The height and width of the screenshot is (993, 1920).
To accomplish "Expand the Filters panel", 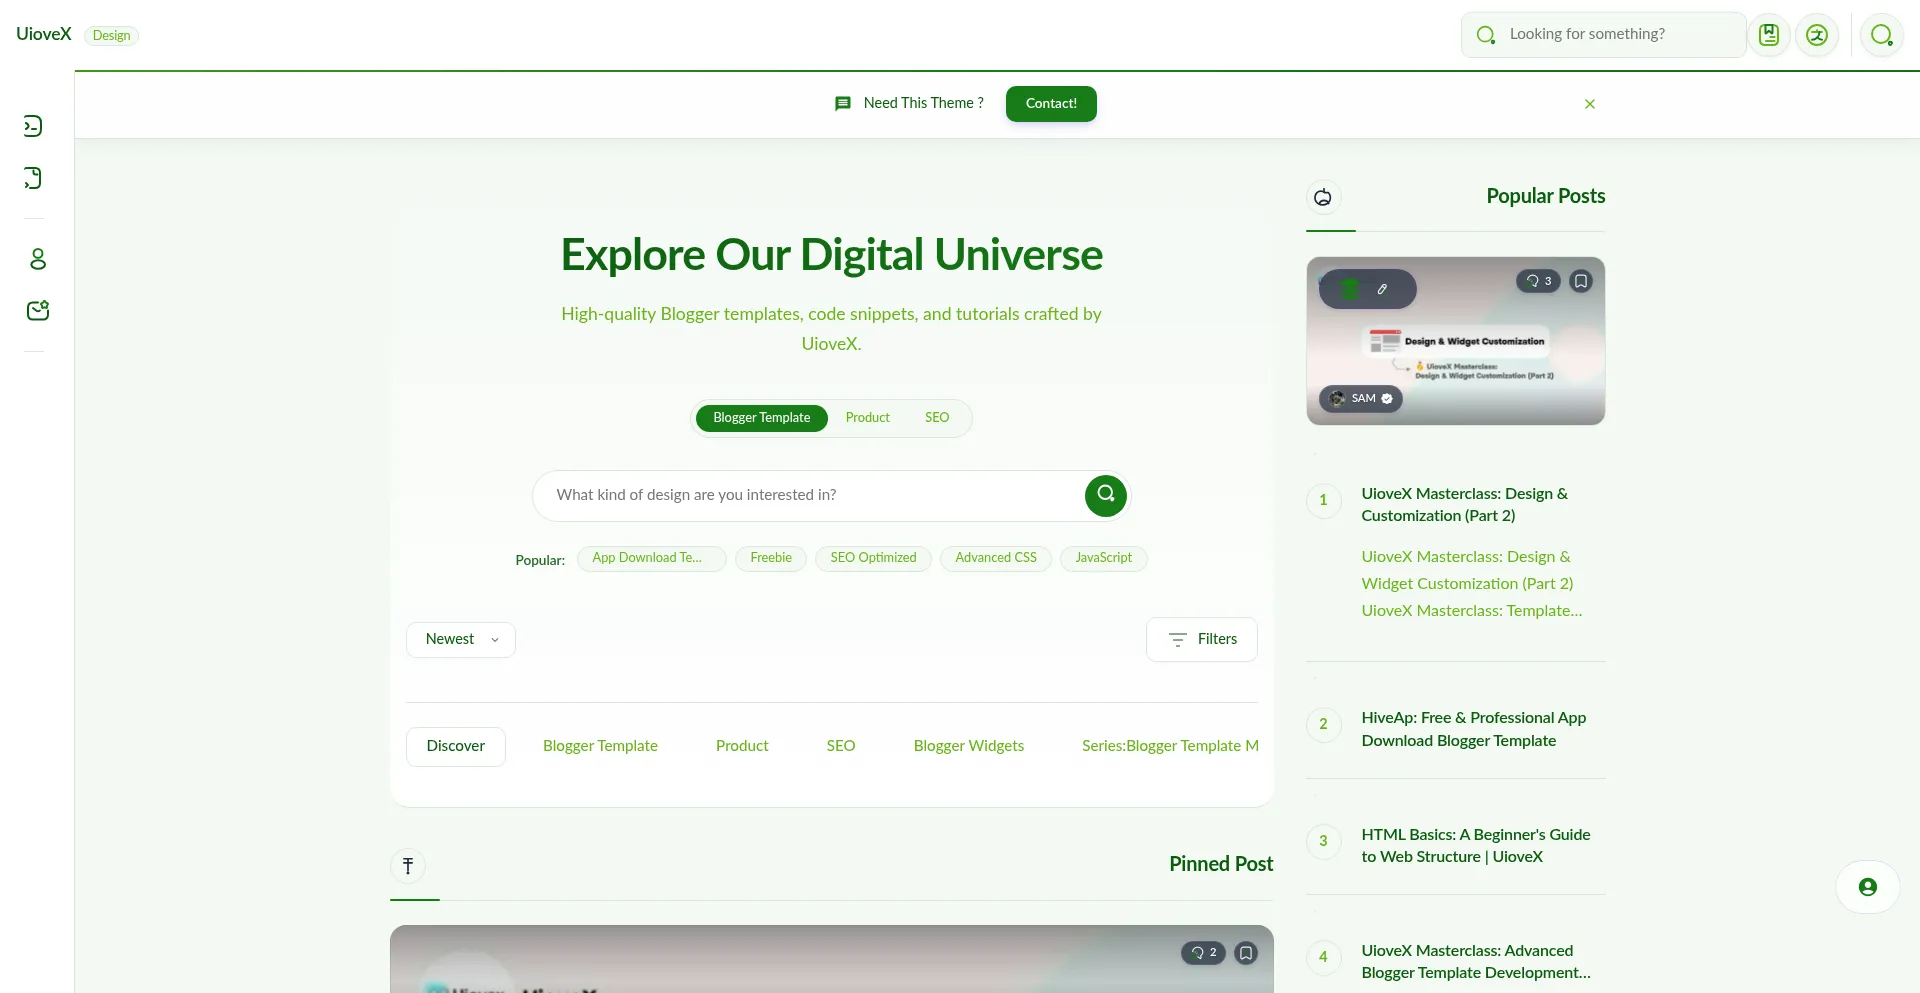I will pyautogui.click(x=1201, y=640).
